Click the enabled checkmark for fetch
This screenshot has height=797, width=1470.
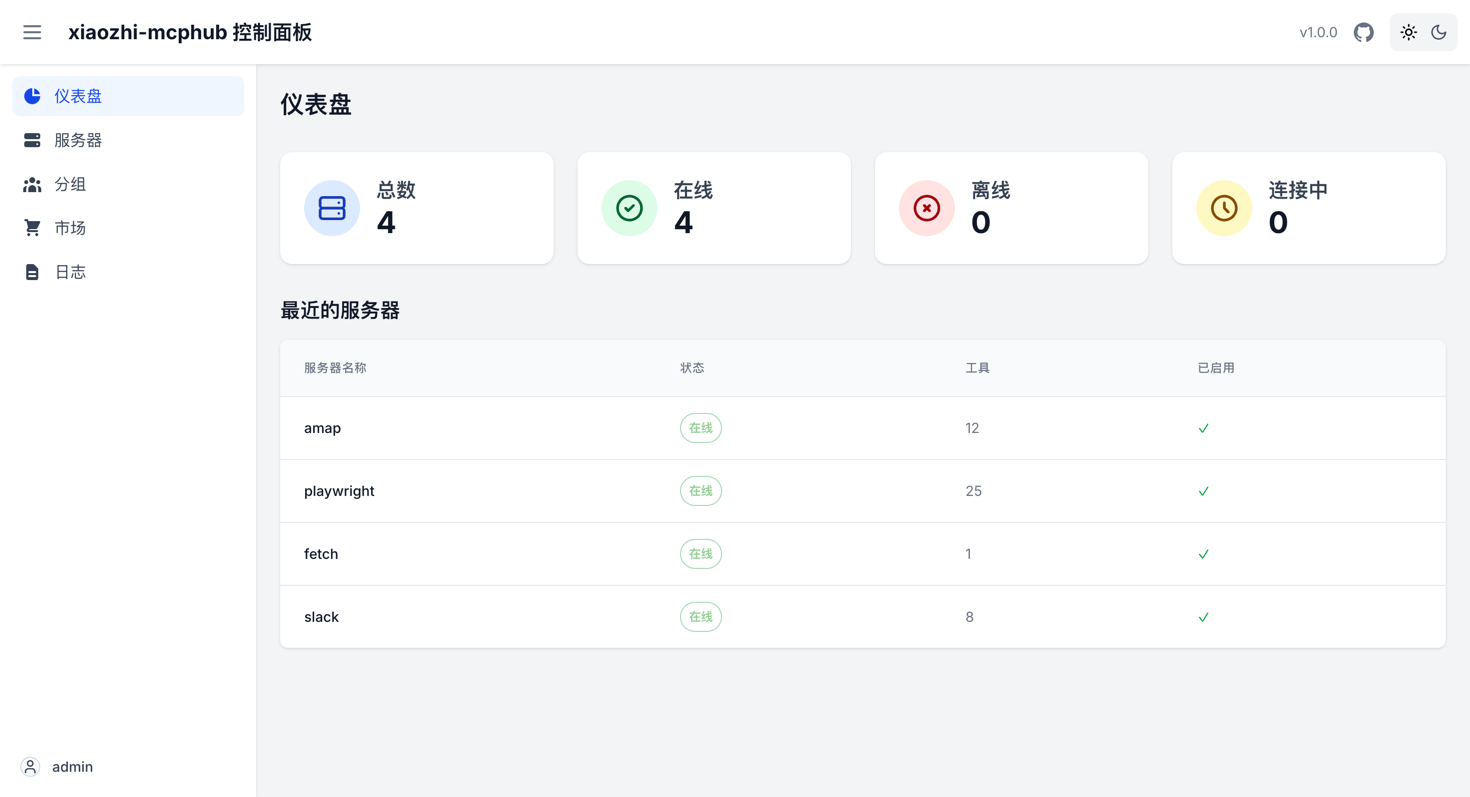[x=1203, y=554]
